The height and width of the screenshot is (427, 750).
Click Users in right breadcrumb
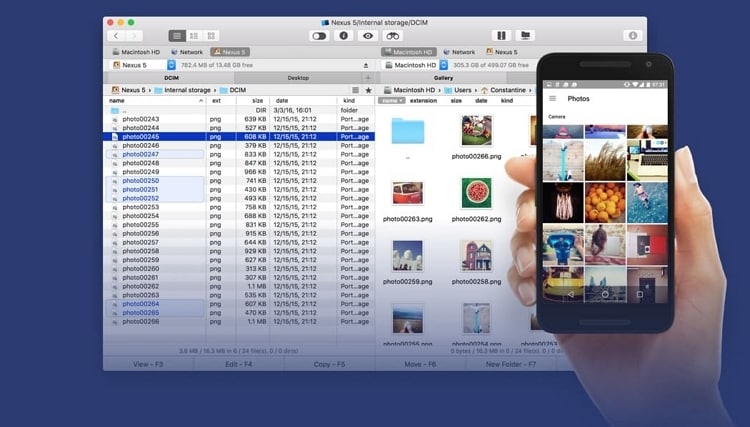(458, 90)
